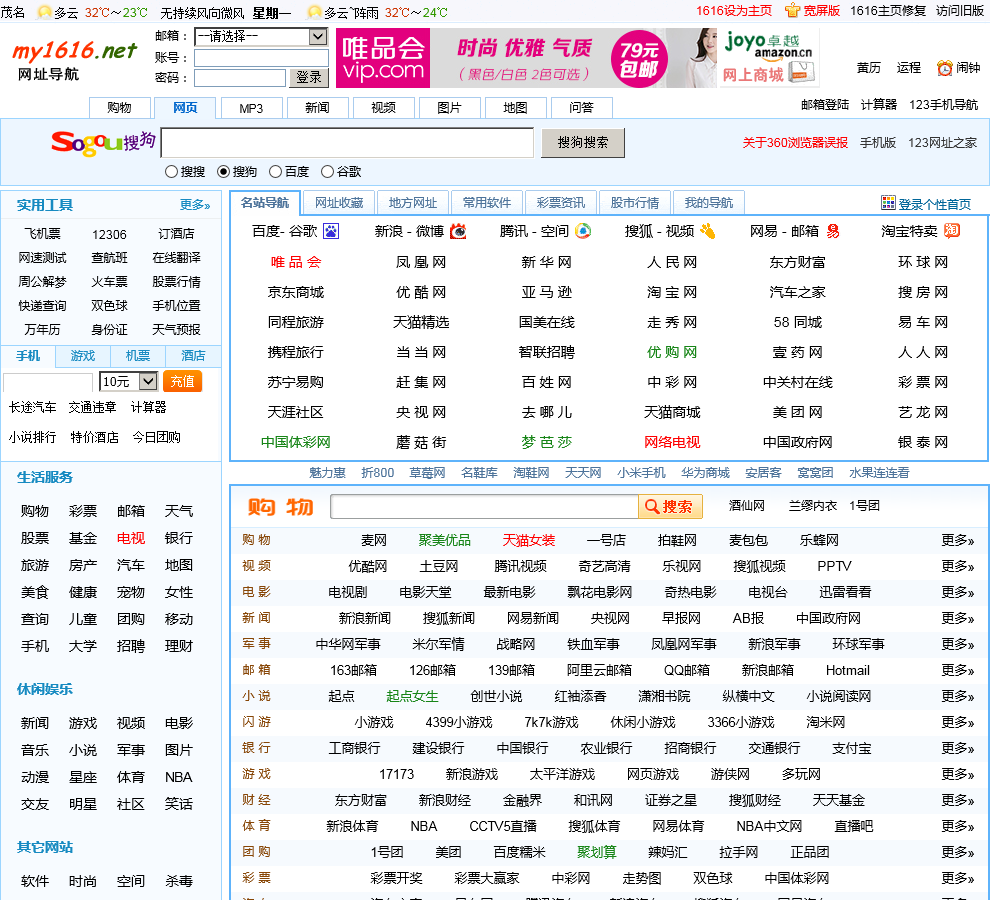Click the phone number recharge field
Screen dimensions: 990x900
tap(48, 381)
